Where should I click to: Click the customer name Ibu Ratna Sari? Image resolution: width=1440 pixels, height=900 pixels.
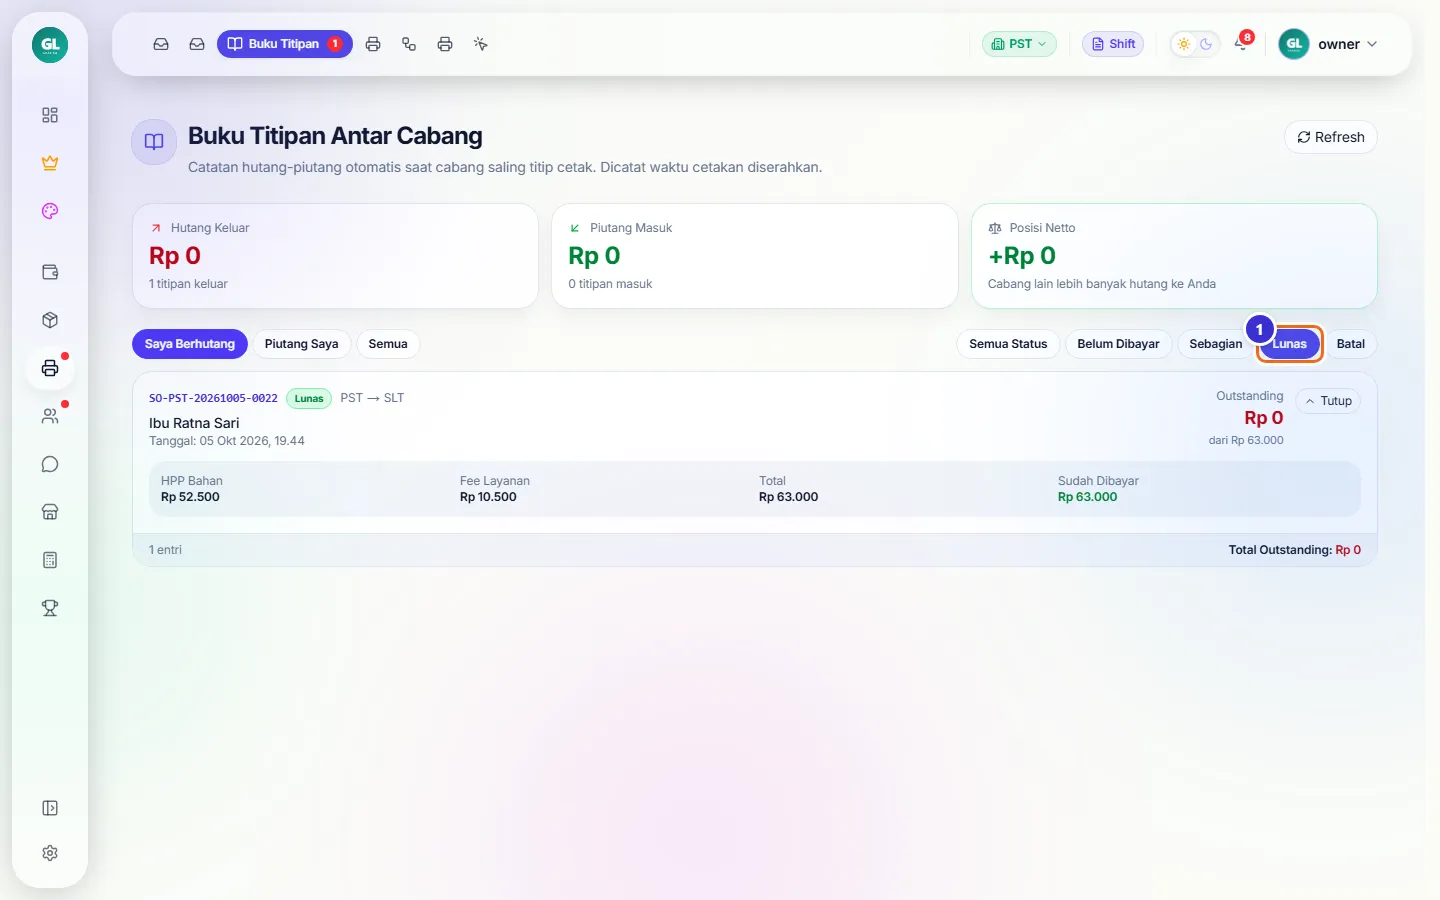click(x=194, y=423)
